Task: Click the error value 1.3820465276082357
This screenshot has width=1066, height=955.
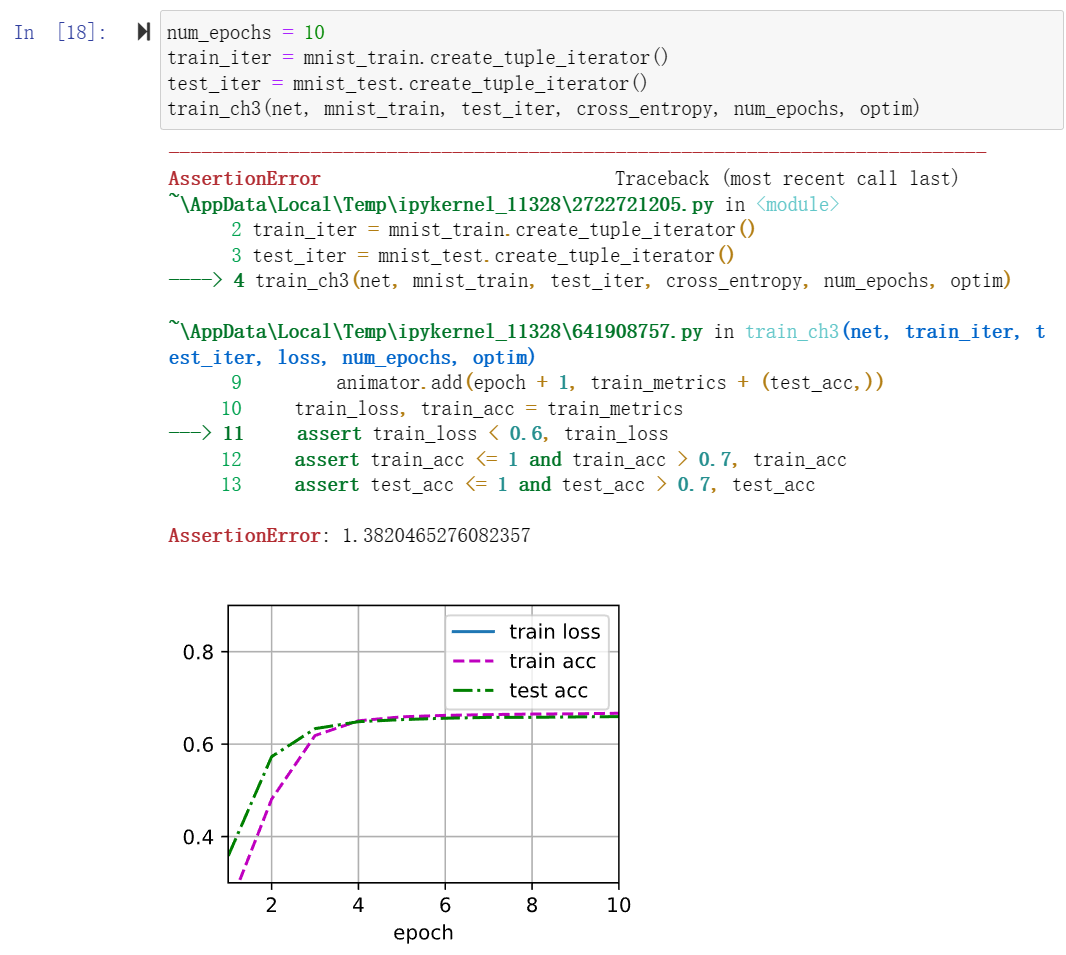Action: [436, 536]
